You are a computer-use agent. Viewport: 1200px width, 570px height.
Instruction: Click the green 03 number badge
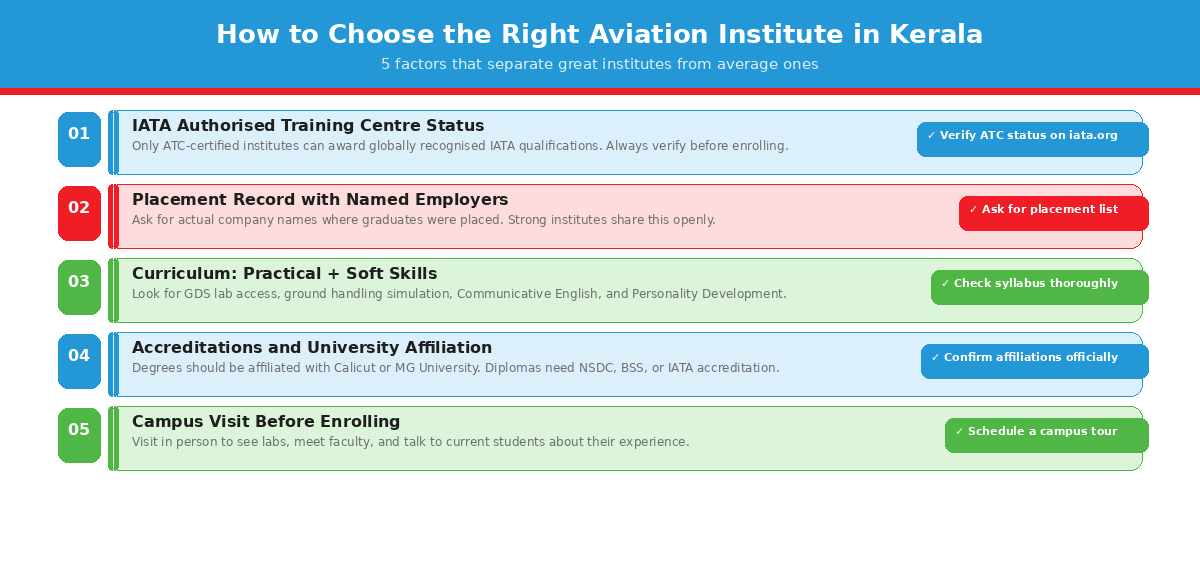tap(79, 287)
